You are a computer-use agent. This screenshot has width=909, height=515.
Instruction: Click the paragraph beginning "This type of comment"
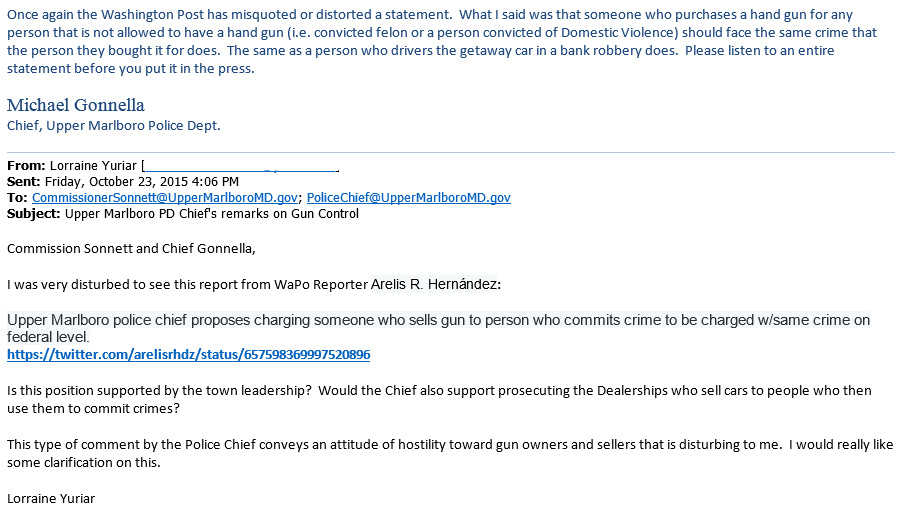point(450,453)
